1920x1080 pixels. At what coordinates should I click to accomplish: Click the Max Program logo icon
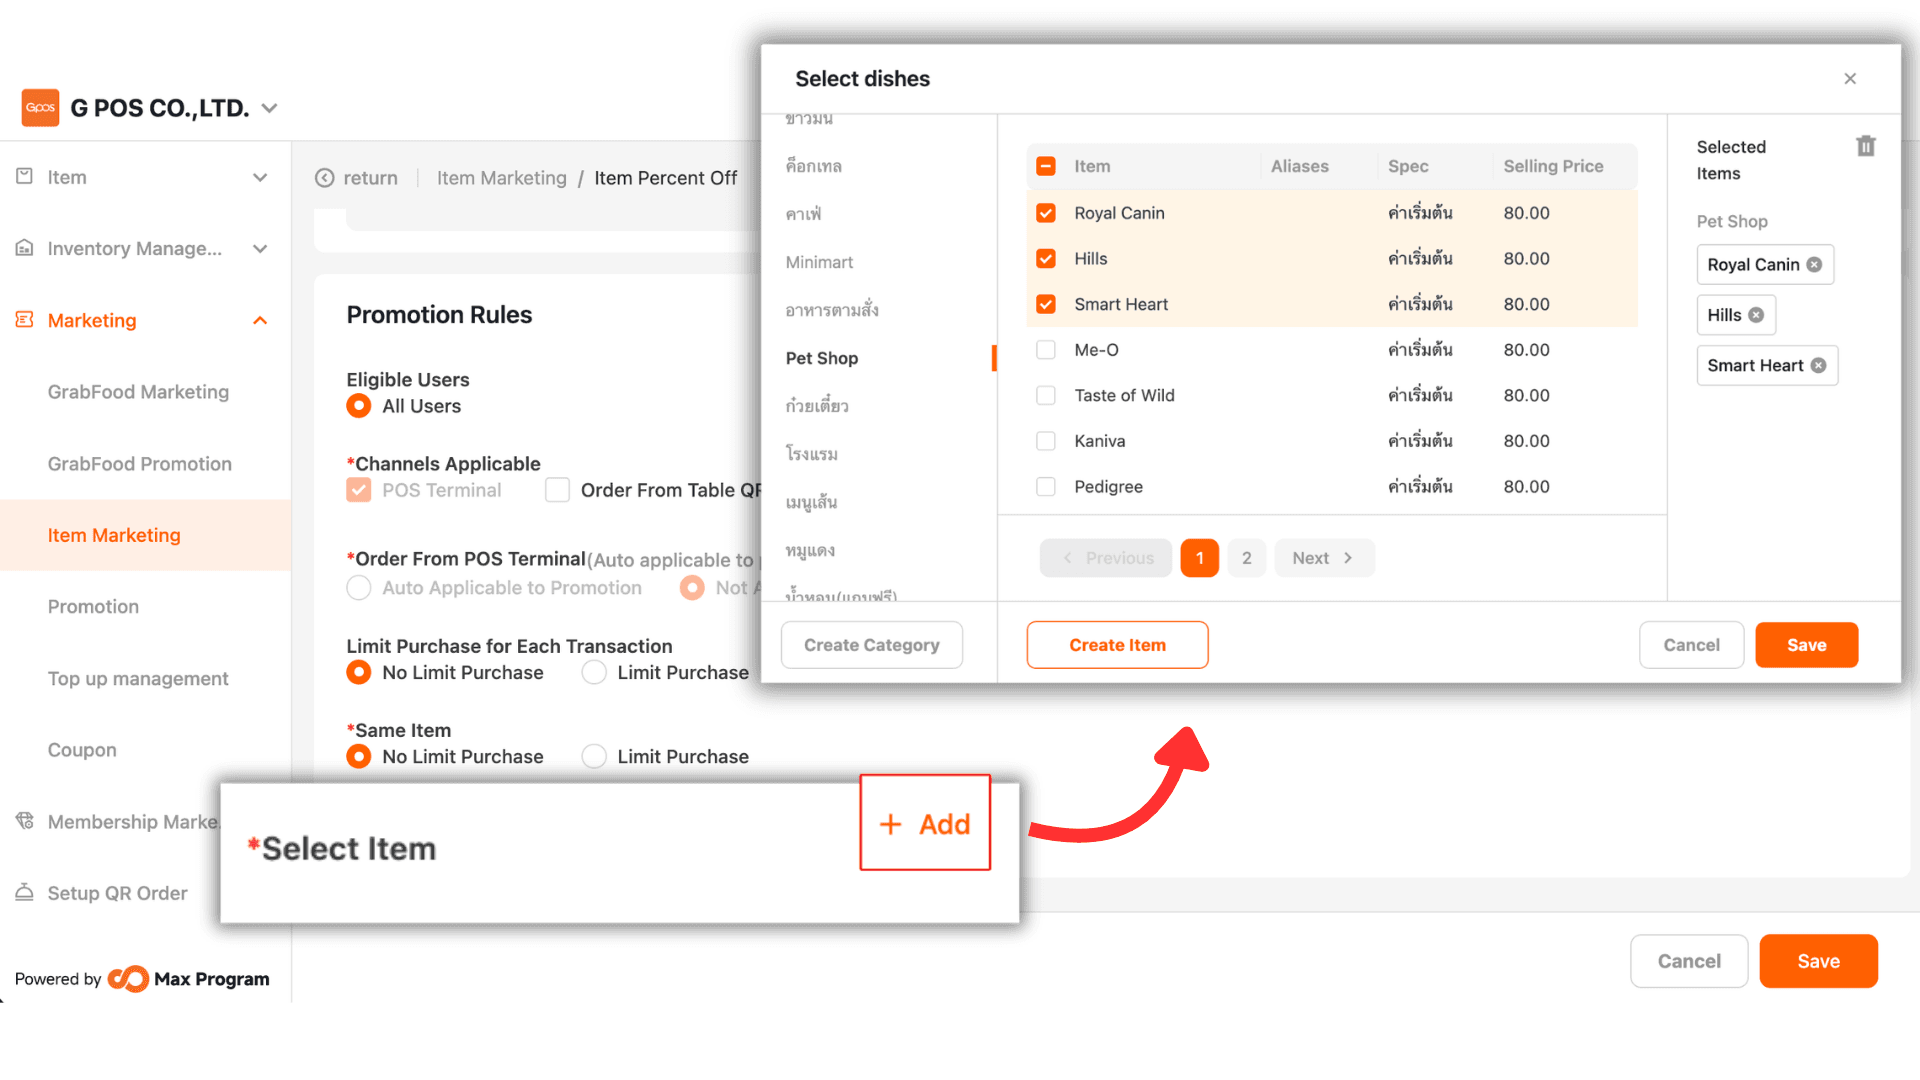click(x=128, y=979)
